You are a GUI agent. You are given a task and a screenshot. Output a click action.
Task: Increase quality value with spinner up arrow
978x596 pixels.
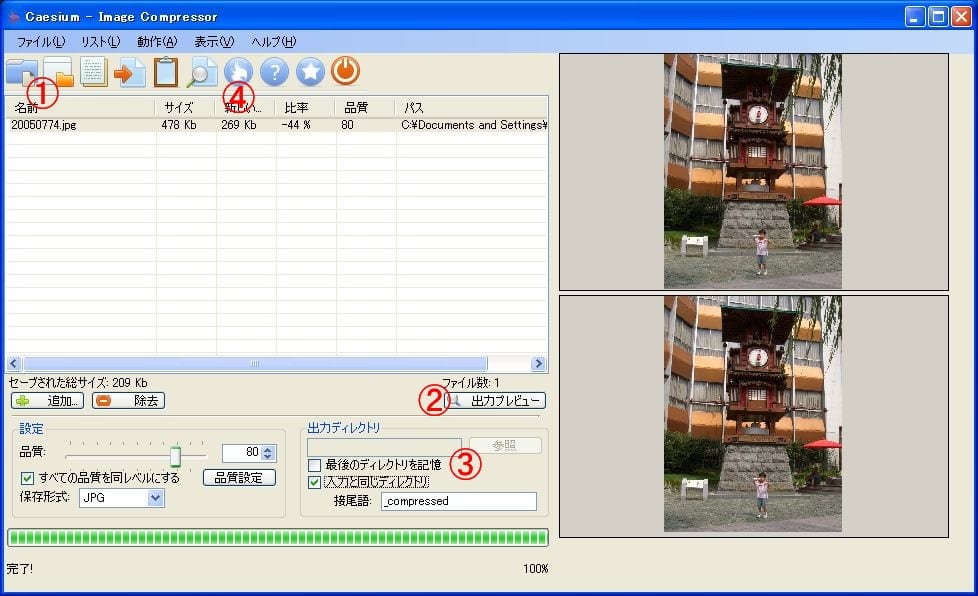point(267,449)
